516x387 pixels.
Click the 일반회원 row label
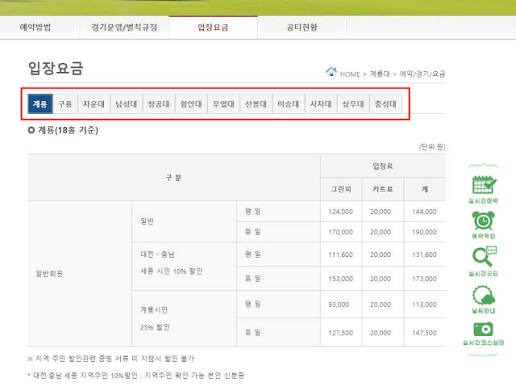[49, 274]
